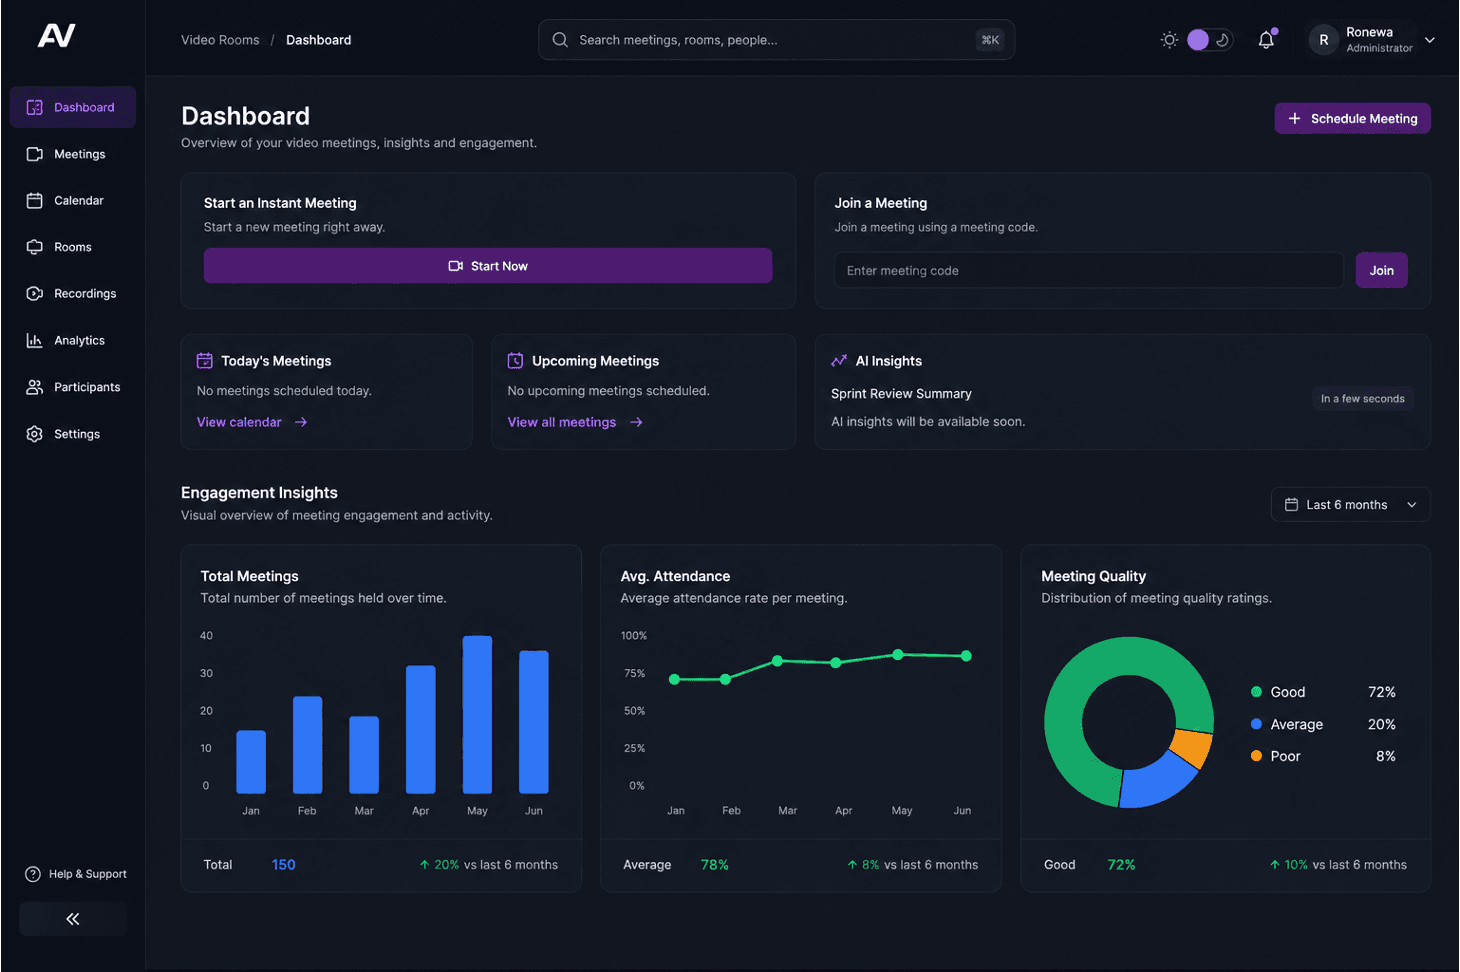Click the May bar in Total Meetings
The image size is (1460, 972).
(x=477, y=714)
